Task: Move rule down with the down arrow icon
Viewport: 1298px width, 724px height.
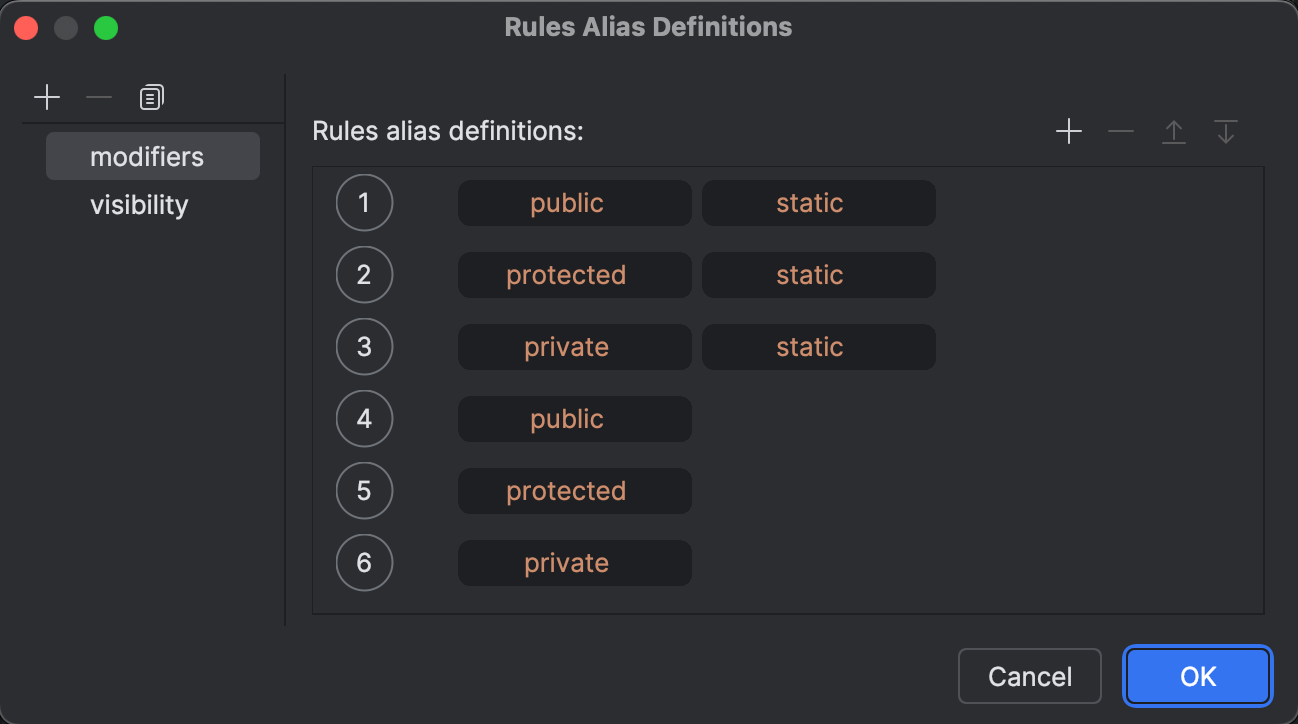Action: tap(1225, 131)
